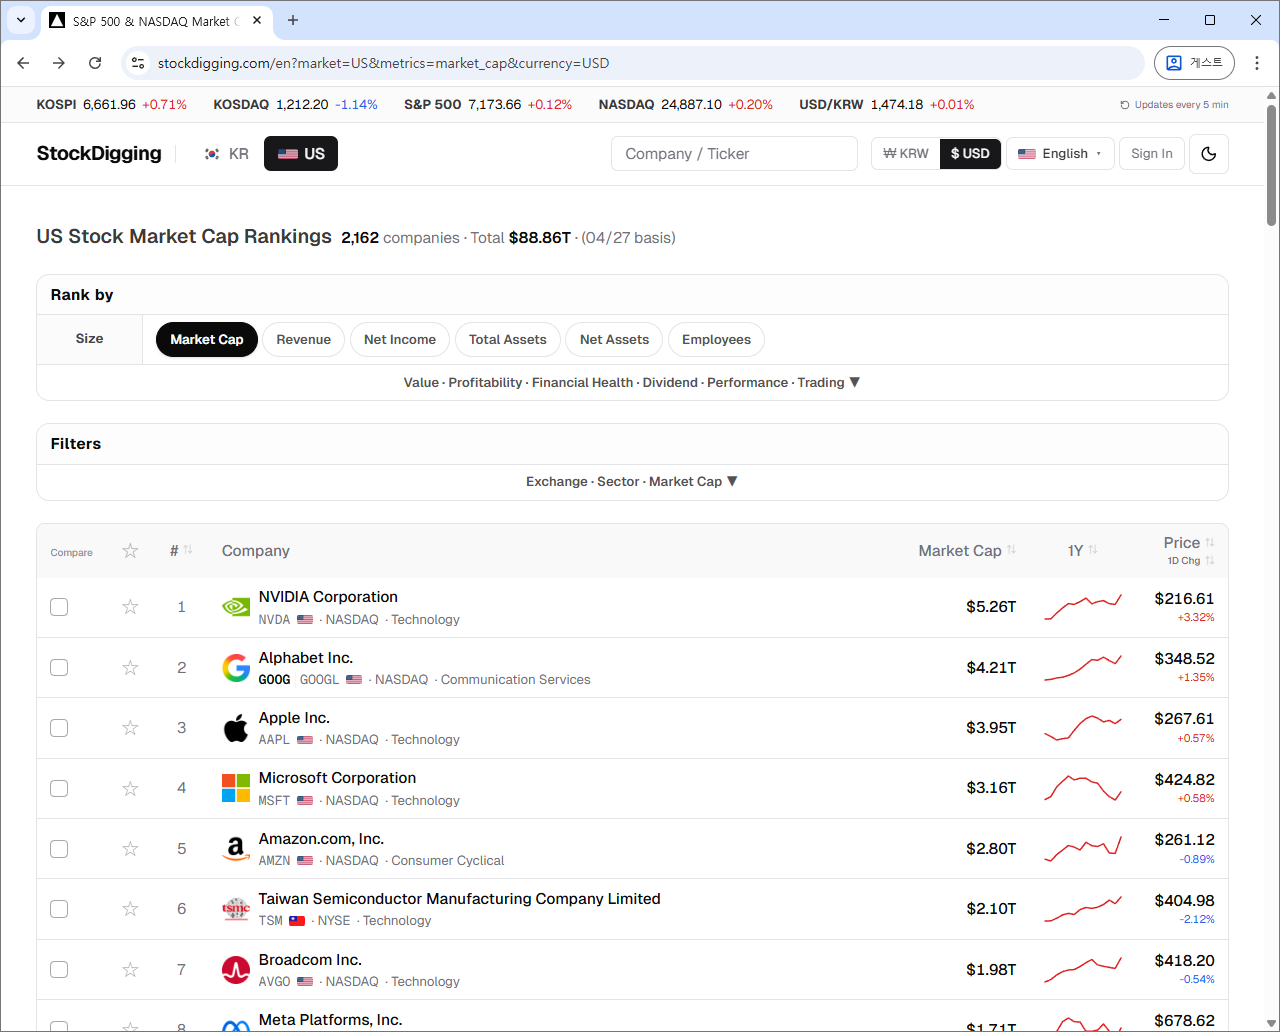Viewport: 1280px width, 1032px height.
Task: Open a new browser tab
Action: click(x=293, y=20)
